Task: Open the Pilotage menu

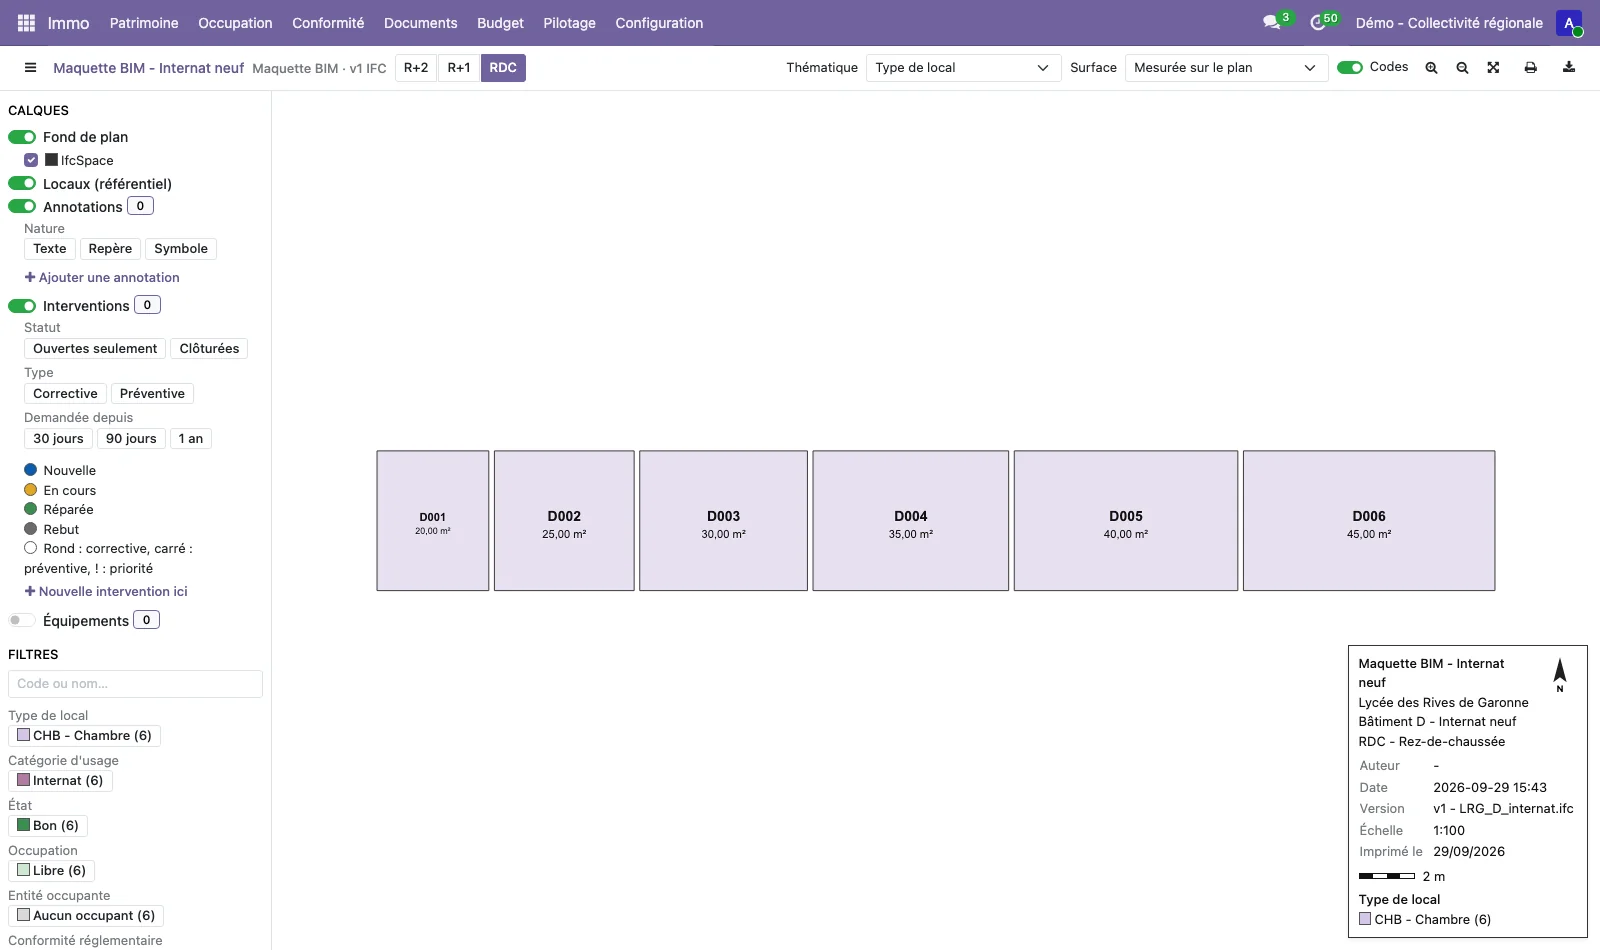Action: 569,23
